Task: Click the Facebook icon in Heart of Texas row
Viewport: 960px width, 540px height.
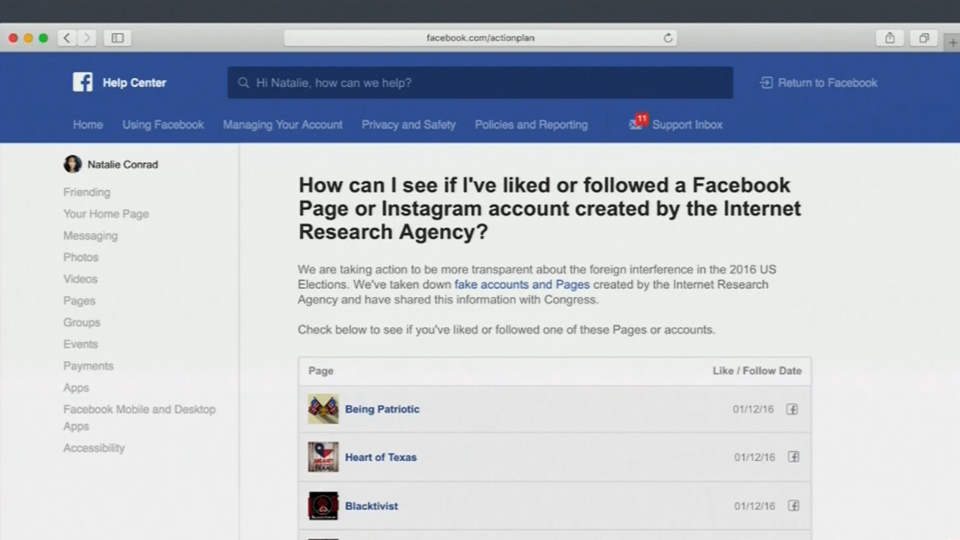Action: pyautogui.click(x=793, y=457)
